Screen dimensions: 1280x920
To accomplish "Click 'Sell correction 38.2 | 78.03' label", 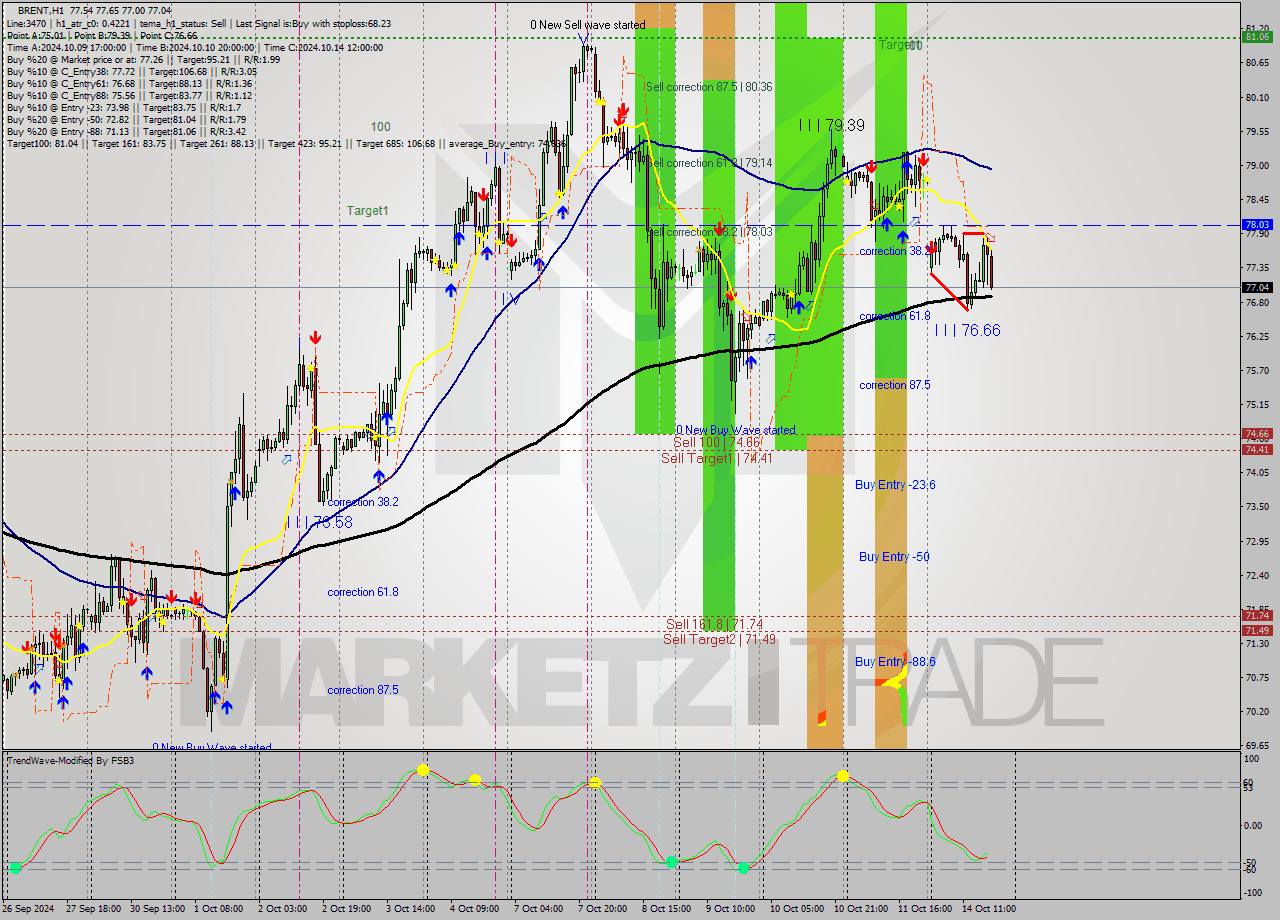I will pyautogui.click(x=710, y=232).
